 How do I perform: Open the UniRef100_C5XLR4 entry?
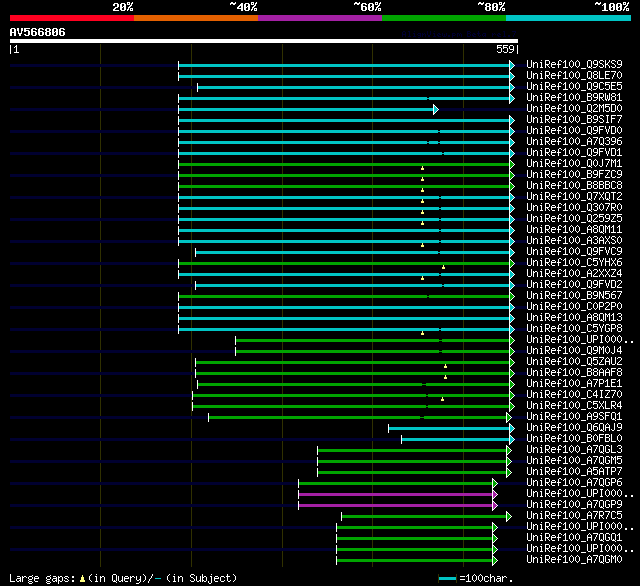pyautogui.click(x=574, y=406)
